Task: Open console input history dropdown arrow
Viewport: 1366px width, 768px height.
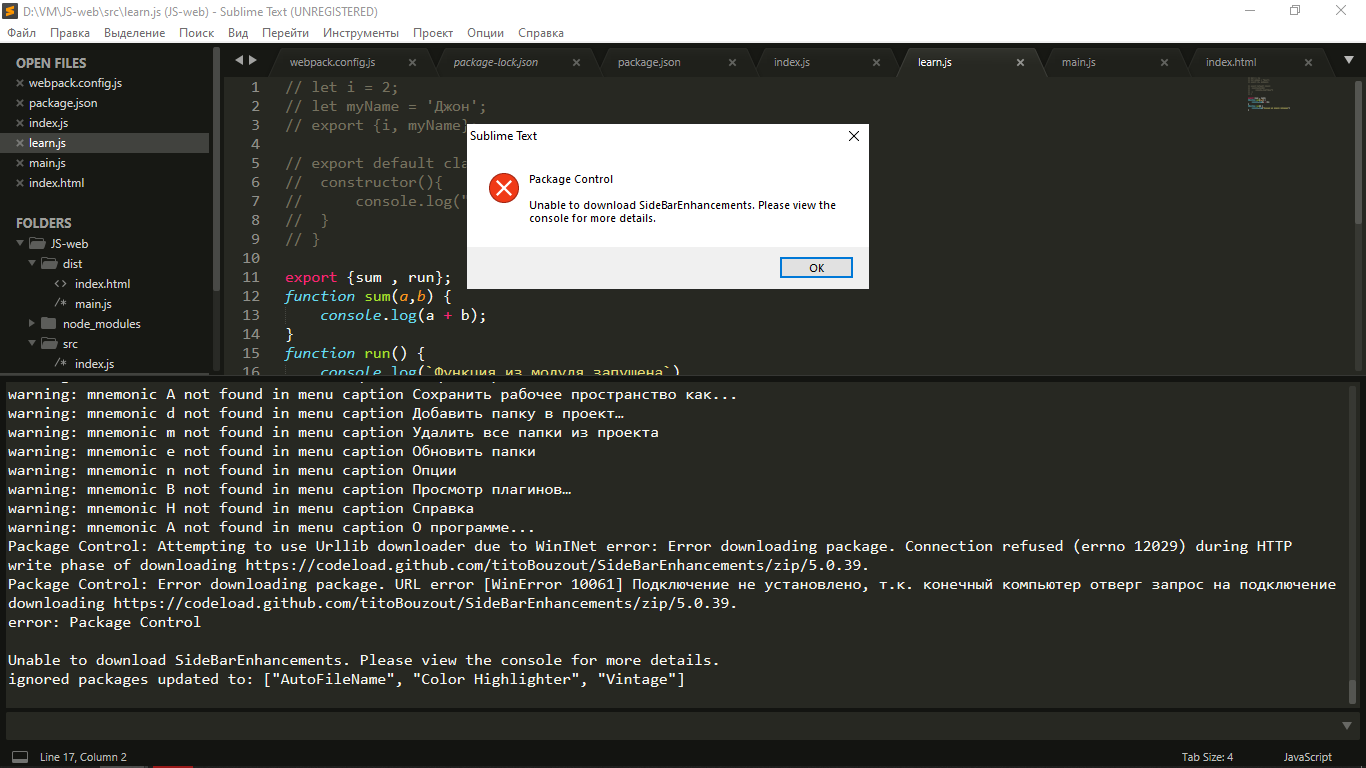Action: 1347,724
